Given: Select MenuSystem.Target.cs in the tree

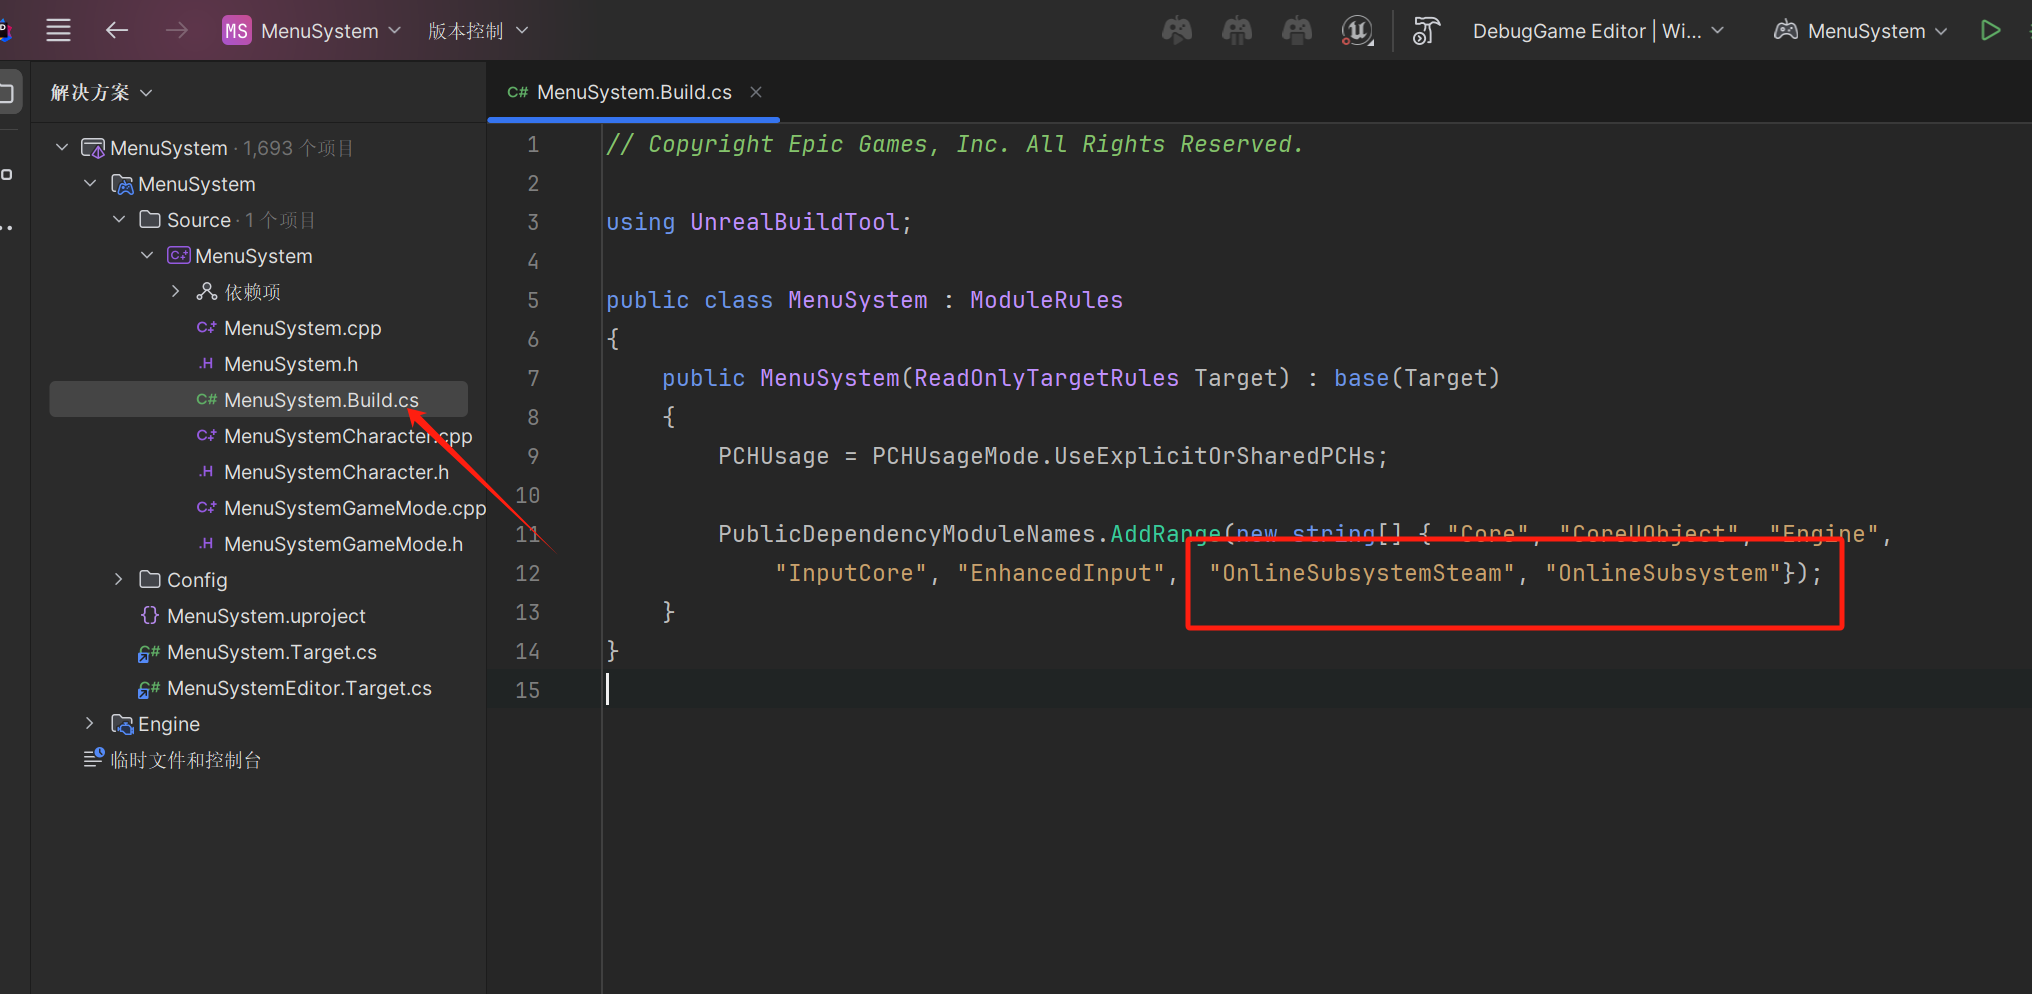Looking at the screenshot, I should (272, 652).
